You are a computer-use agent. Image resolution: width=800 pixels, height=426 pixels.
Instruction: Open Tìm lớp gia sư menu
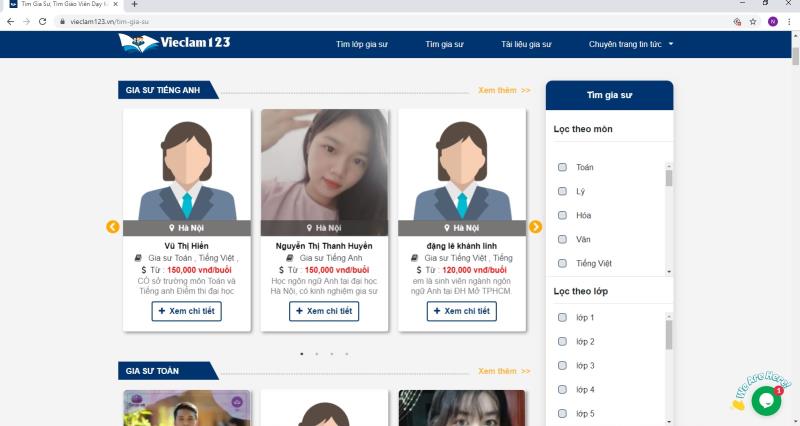tap(362, 44)
